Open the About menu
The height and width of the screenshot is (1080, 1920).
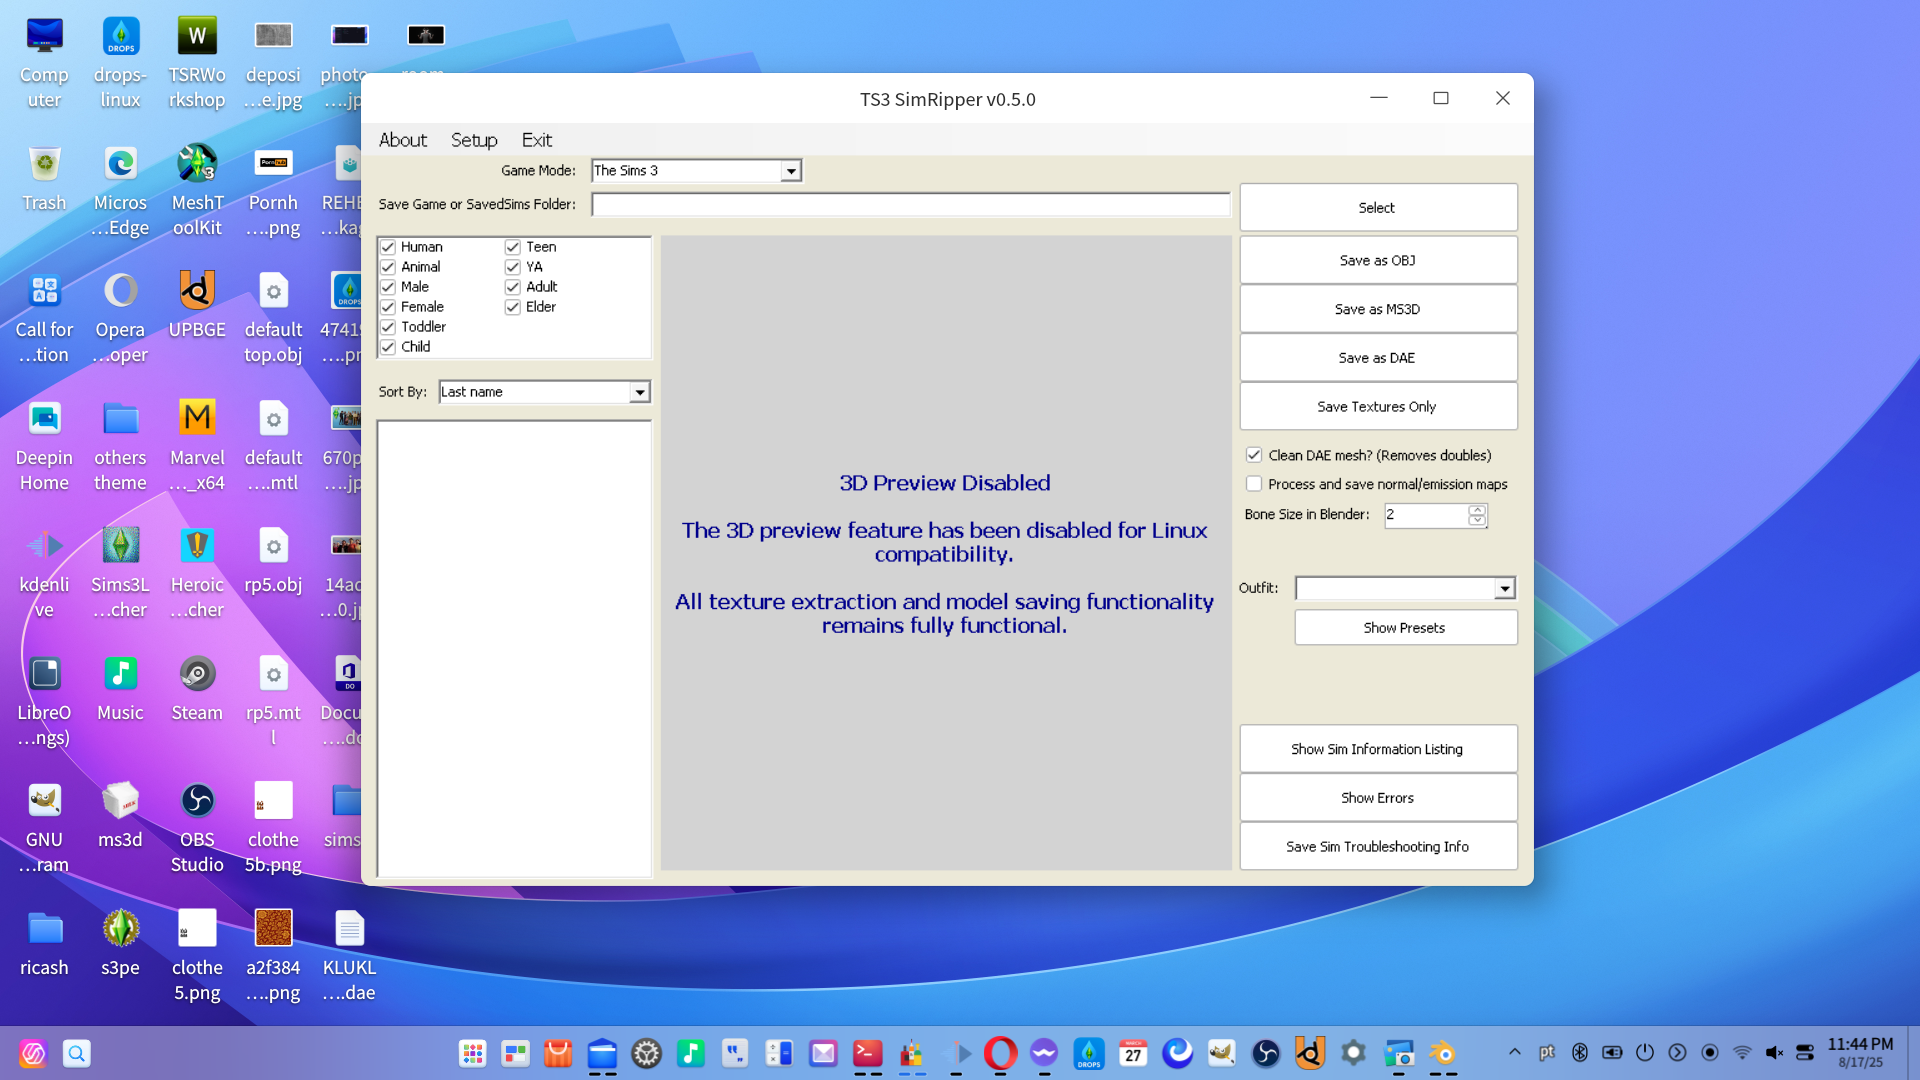(402, 140)
